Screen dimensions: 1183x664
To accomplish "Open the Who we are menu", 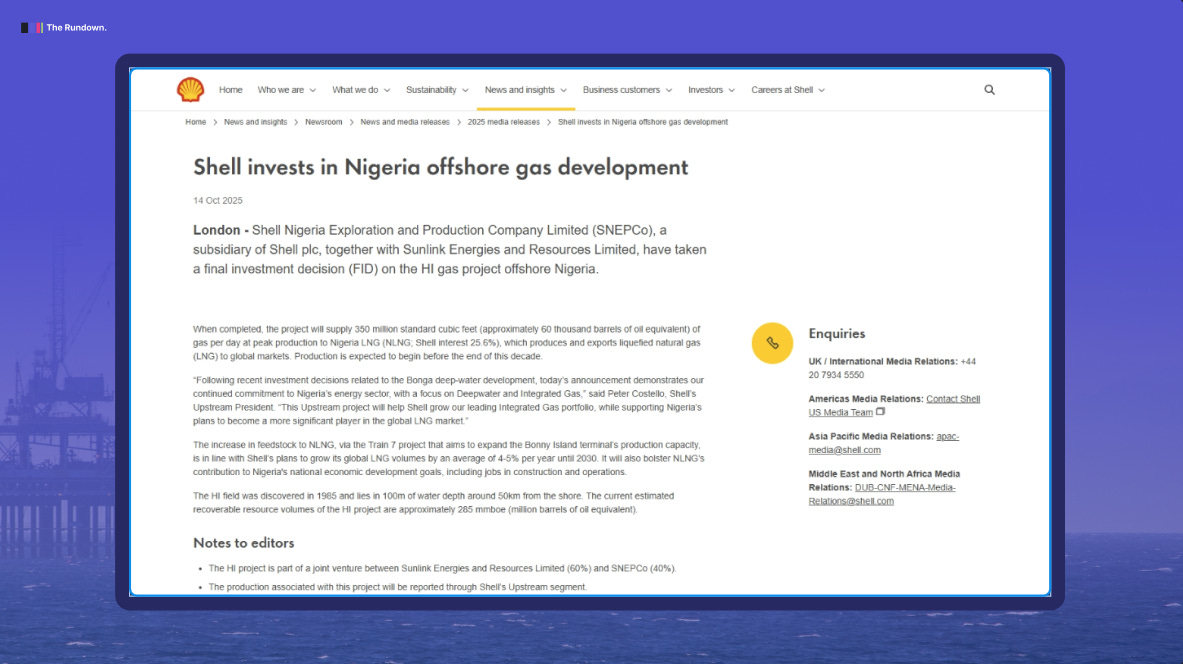I will pyautogui.click(x=287, y=90).
